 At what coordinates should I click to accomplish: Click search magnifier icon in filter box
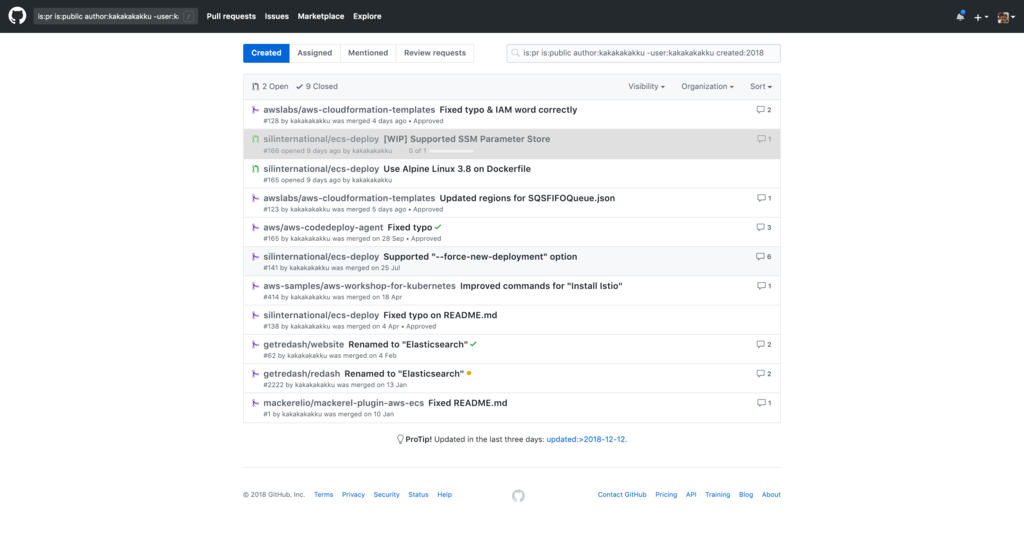pyautogui.click(x=515, y=53)
